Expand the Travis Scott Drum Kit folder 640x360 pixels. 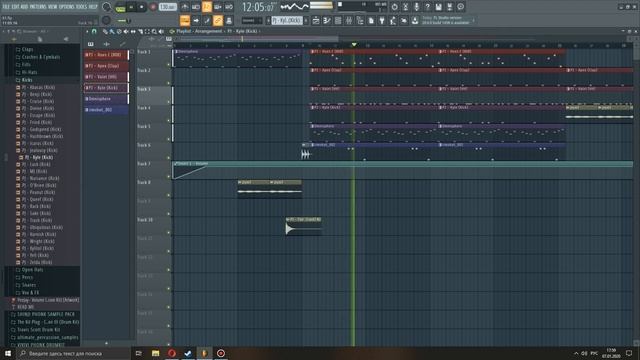click(x=38, y=330)
